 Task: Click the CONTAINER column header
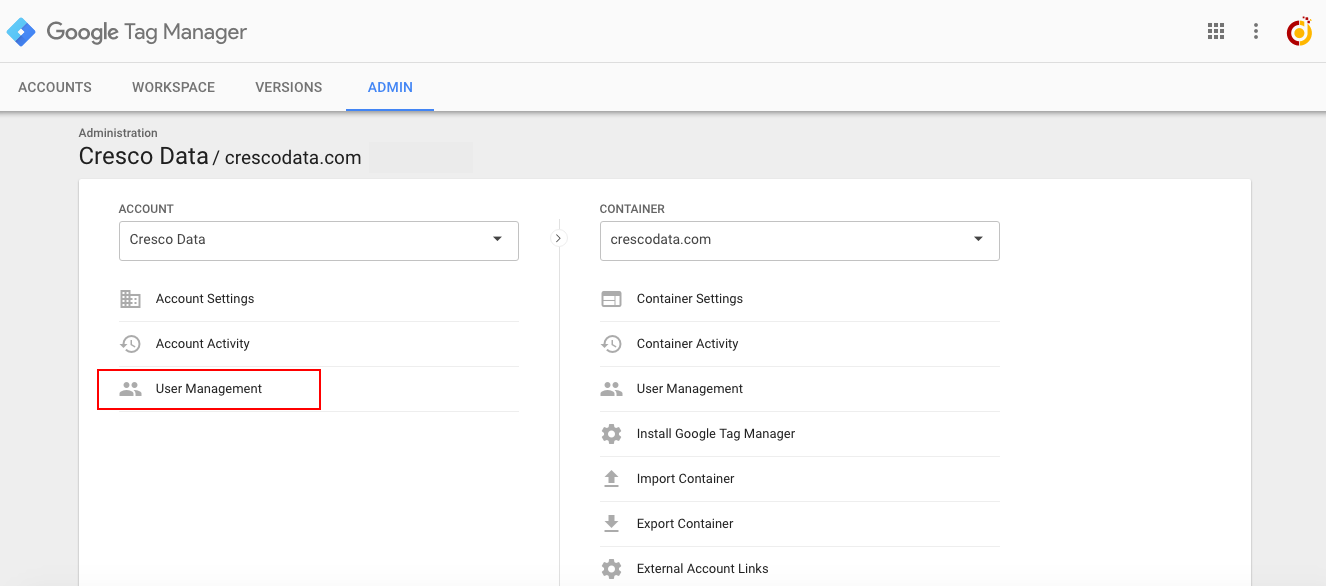coord(632,209)
